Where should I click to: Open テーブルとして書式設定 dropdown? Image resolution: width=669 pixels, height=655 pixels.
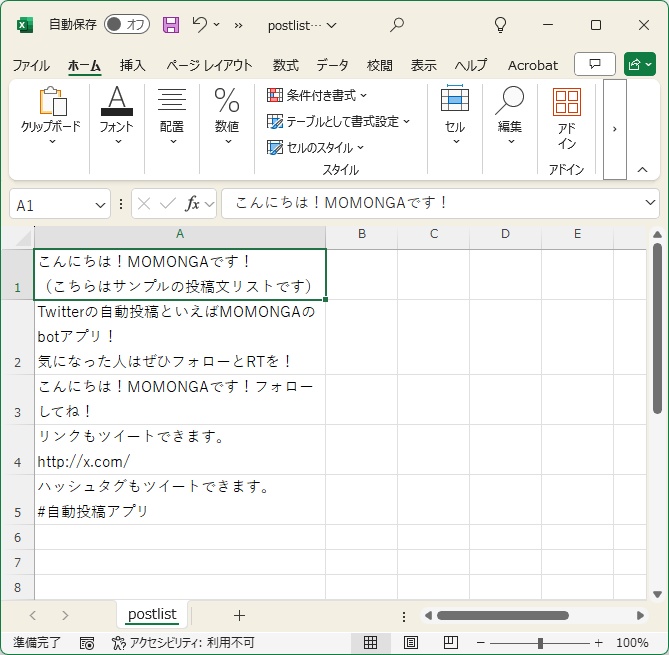[338, 122]
